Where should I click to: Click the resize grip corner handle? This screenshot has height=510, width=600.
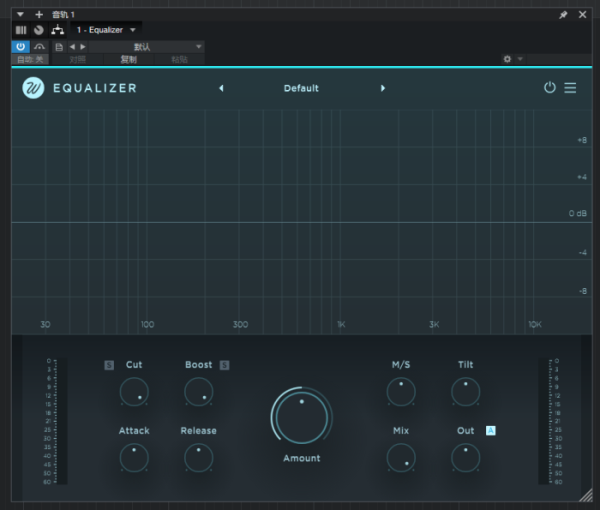586,495
